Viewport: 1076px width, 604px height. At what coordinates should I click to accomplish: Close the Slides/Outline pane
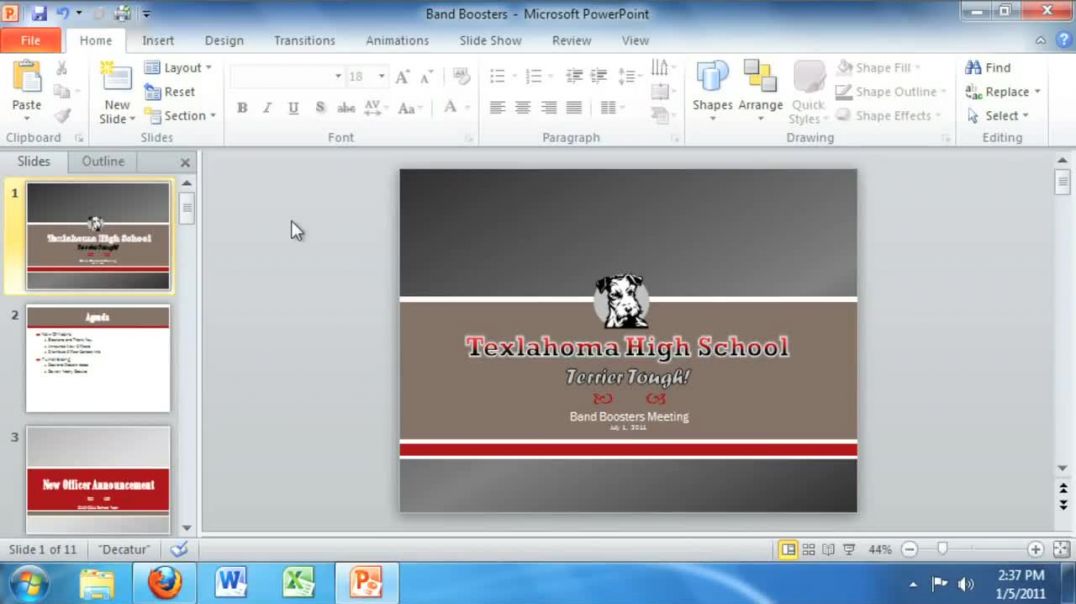coord(185,163)
